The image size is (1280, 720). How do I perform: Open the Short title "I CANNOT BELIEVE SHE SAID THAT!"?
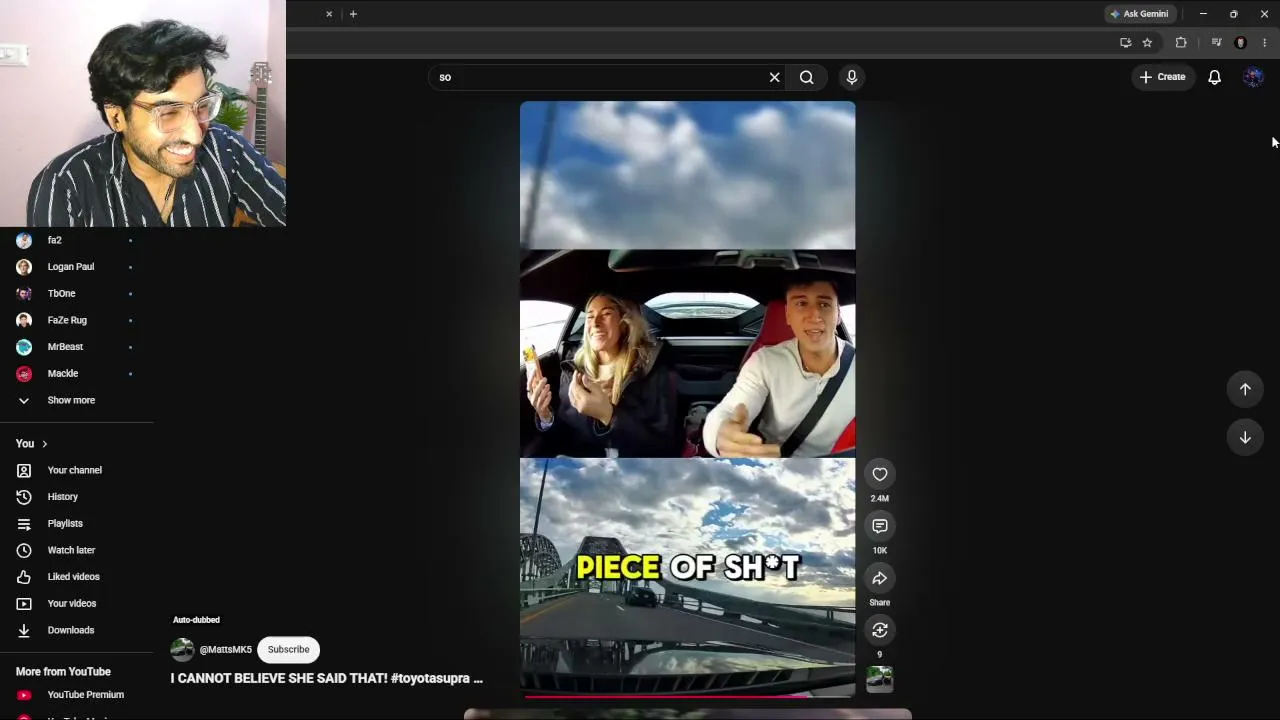point(326,678)
